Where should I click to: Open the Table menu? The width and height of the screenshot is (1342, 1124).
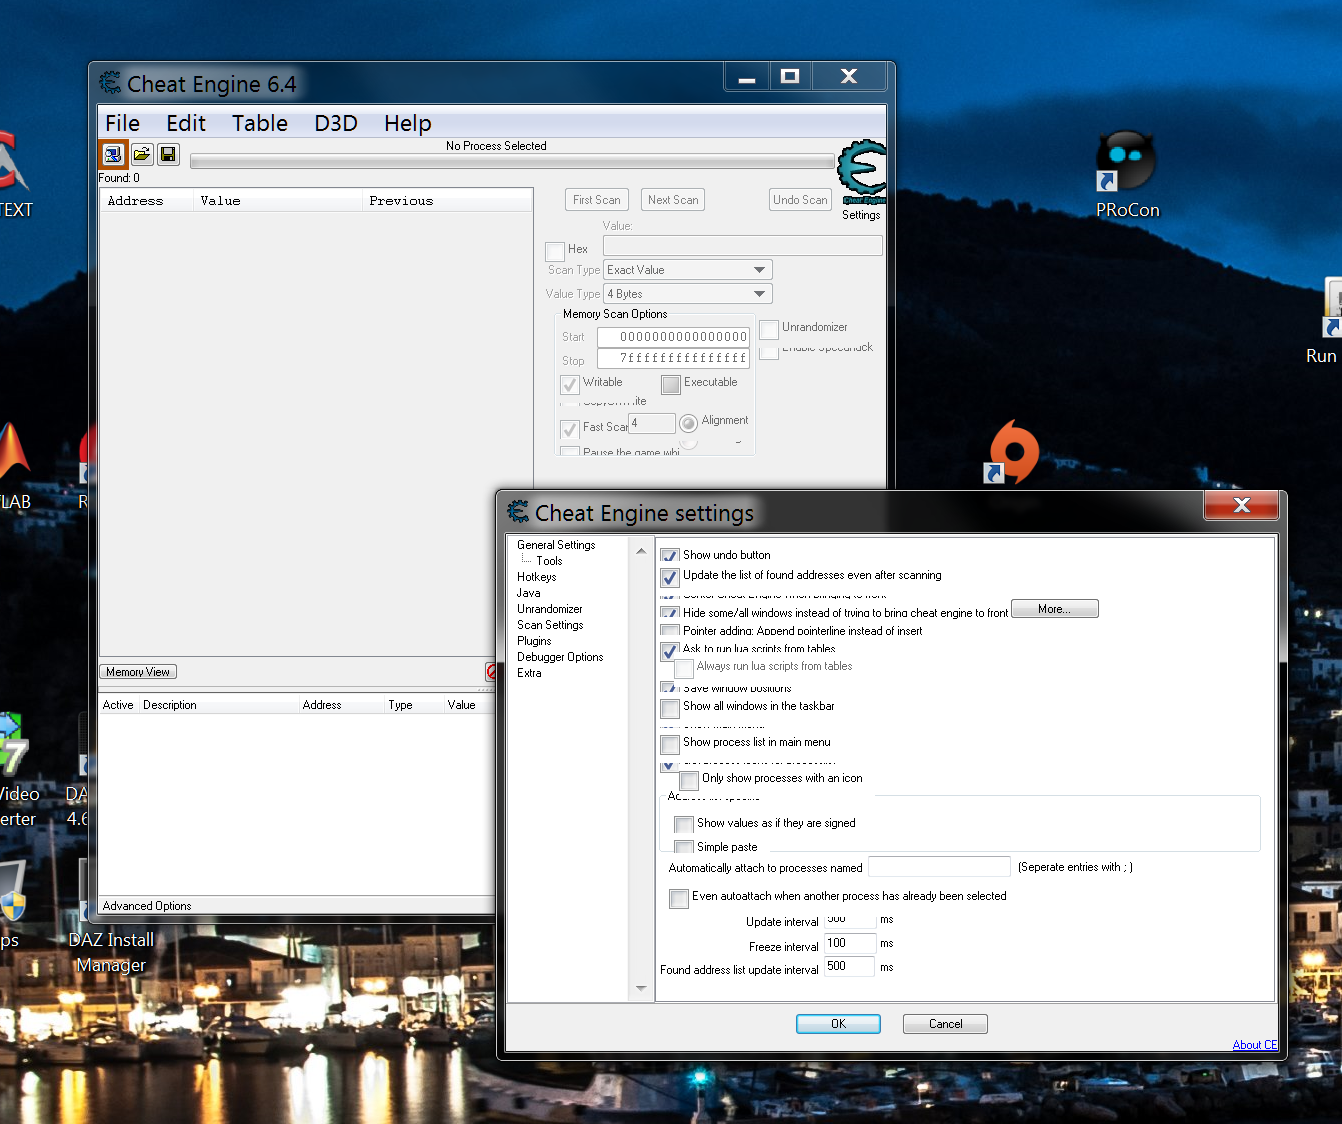pos(260,123)
